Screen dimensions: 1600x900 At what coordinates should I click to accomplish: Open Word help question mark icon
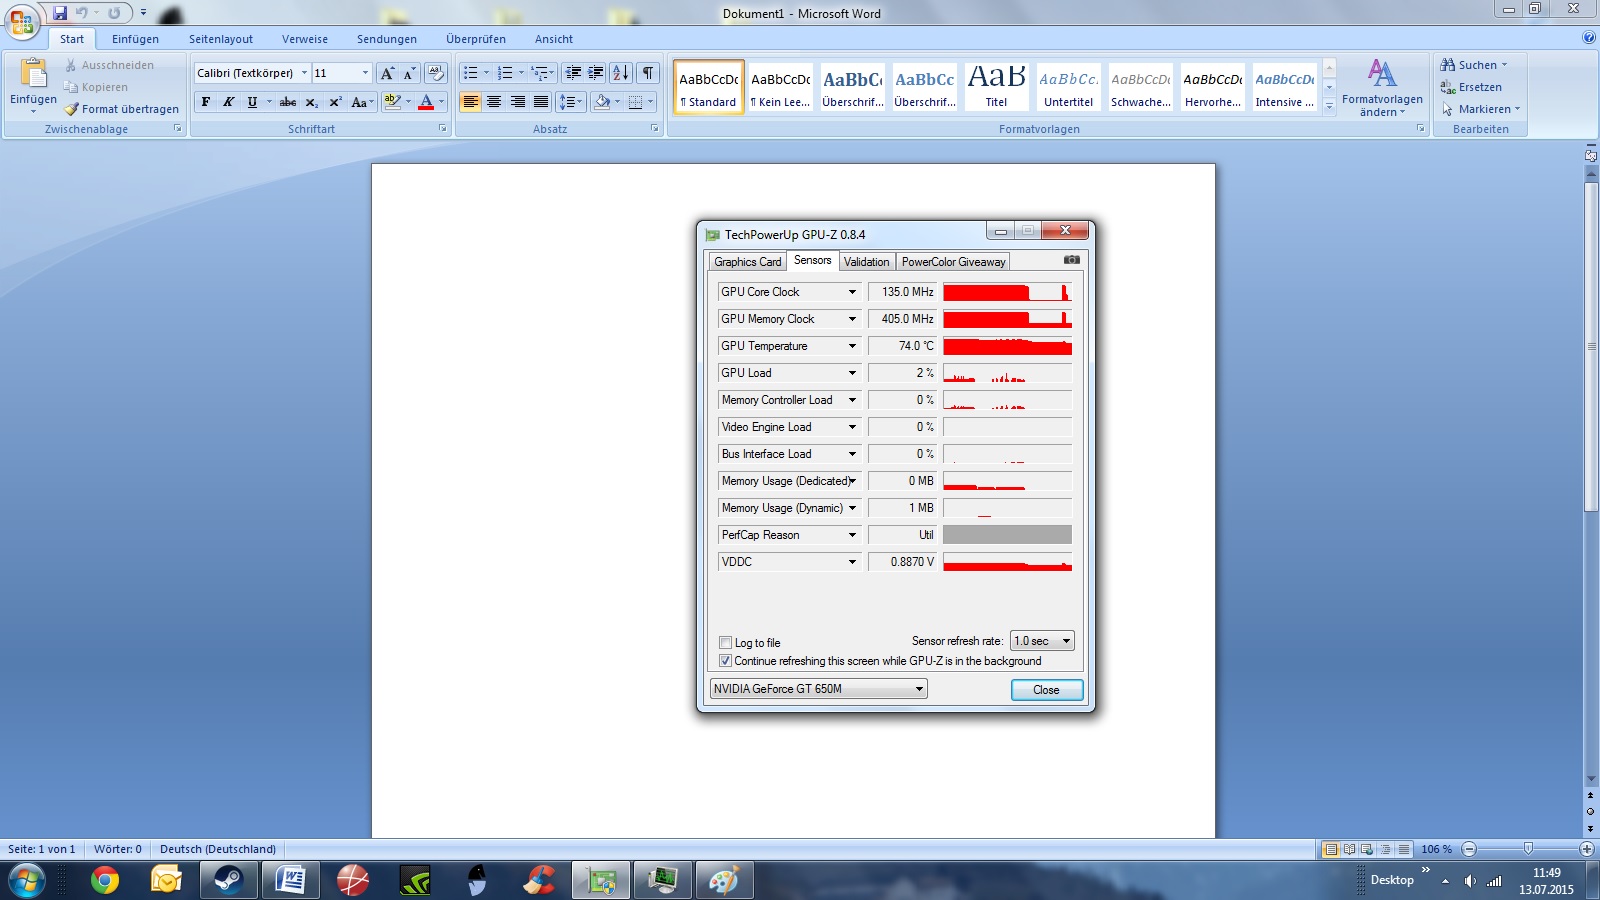(x=1589, y=38)
